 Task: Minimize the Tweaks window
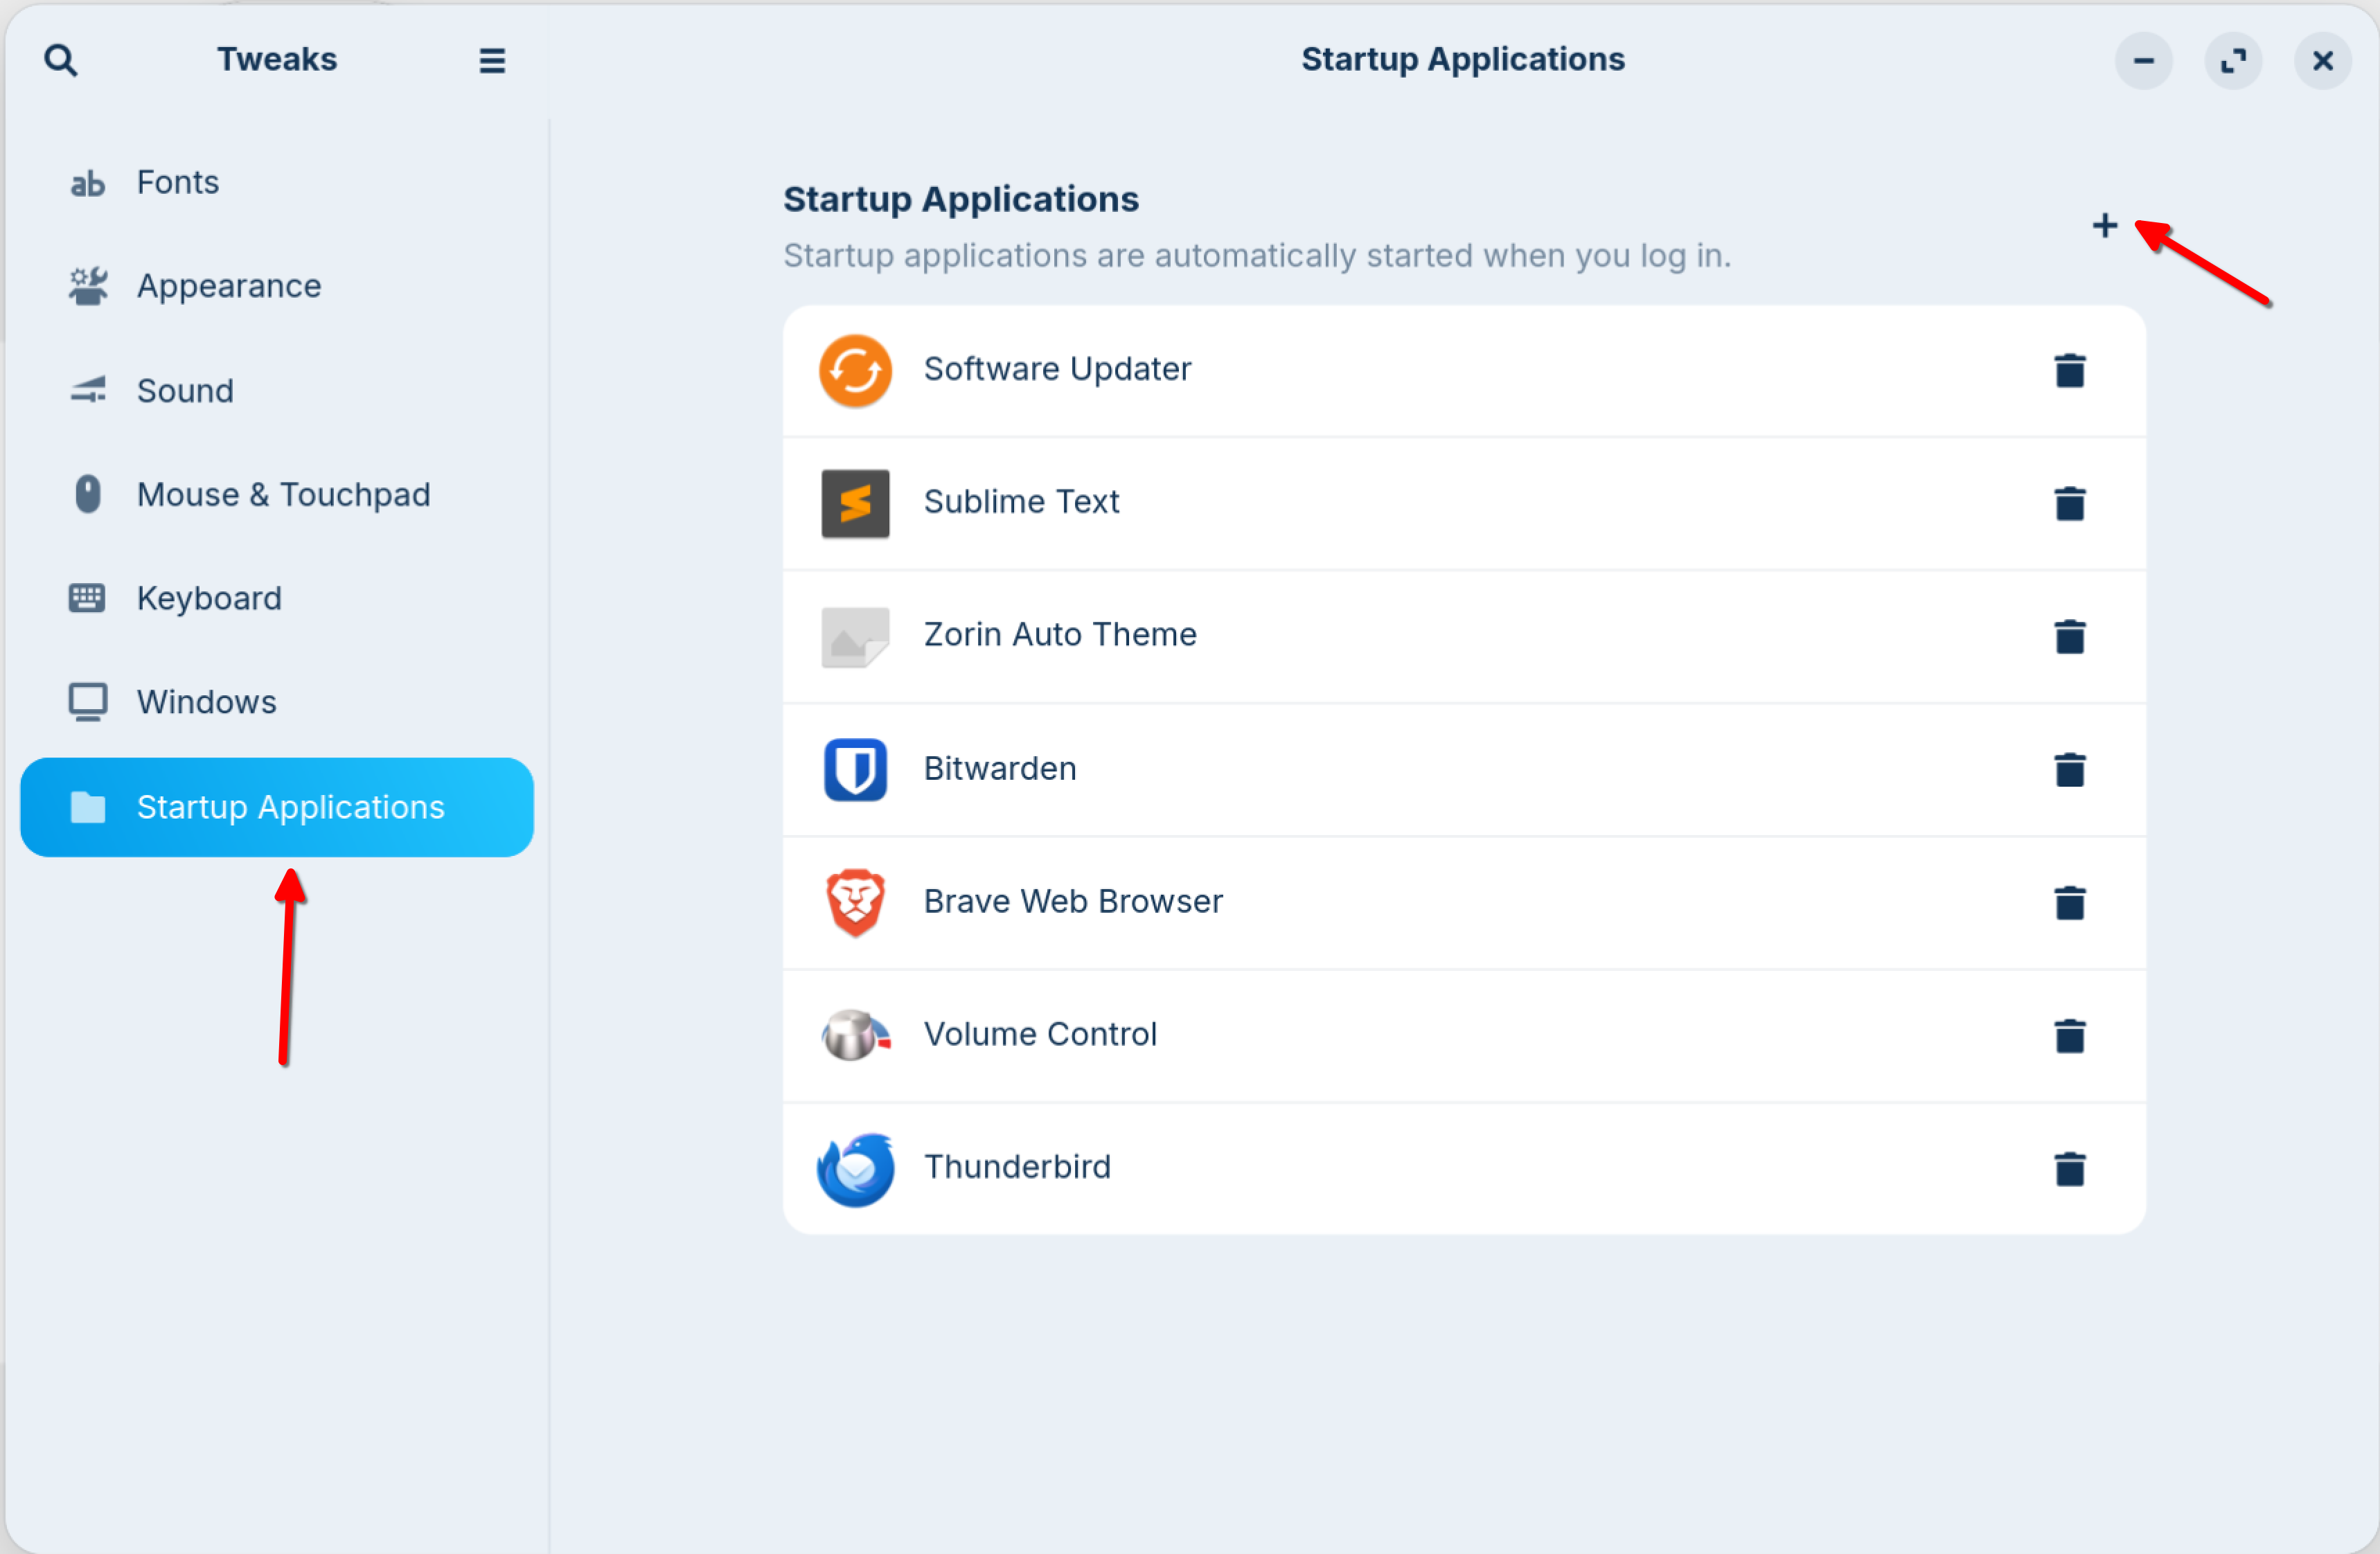[x=2143, y=60]
